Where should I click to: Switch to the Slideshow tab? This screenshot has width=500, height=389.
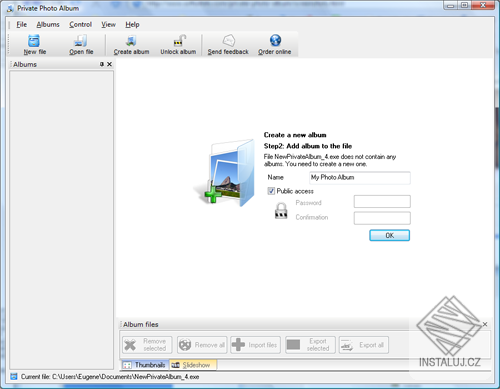click(x=193, y=365)
